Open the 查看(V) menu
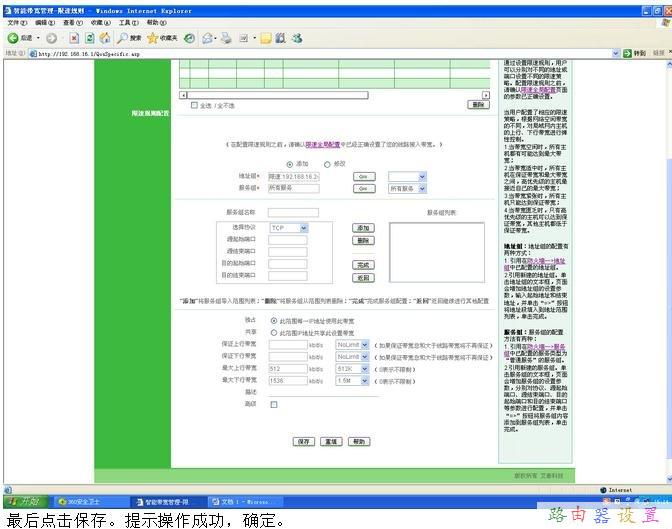 [x=72, y=22]
